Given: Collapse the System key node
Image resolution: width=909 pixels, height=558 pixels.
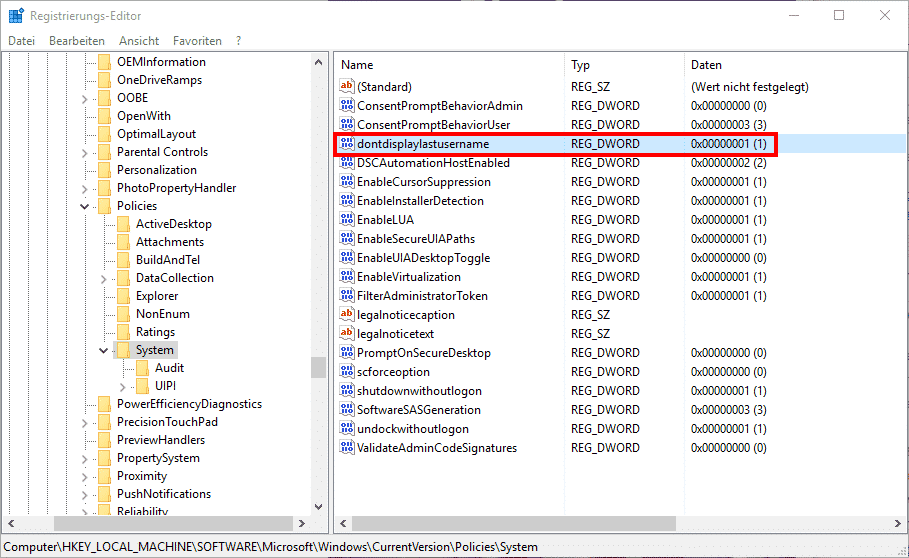Looking at the screenshot, I should click(x=104, y=351).
